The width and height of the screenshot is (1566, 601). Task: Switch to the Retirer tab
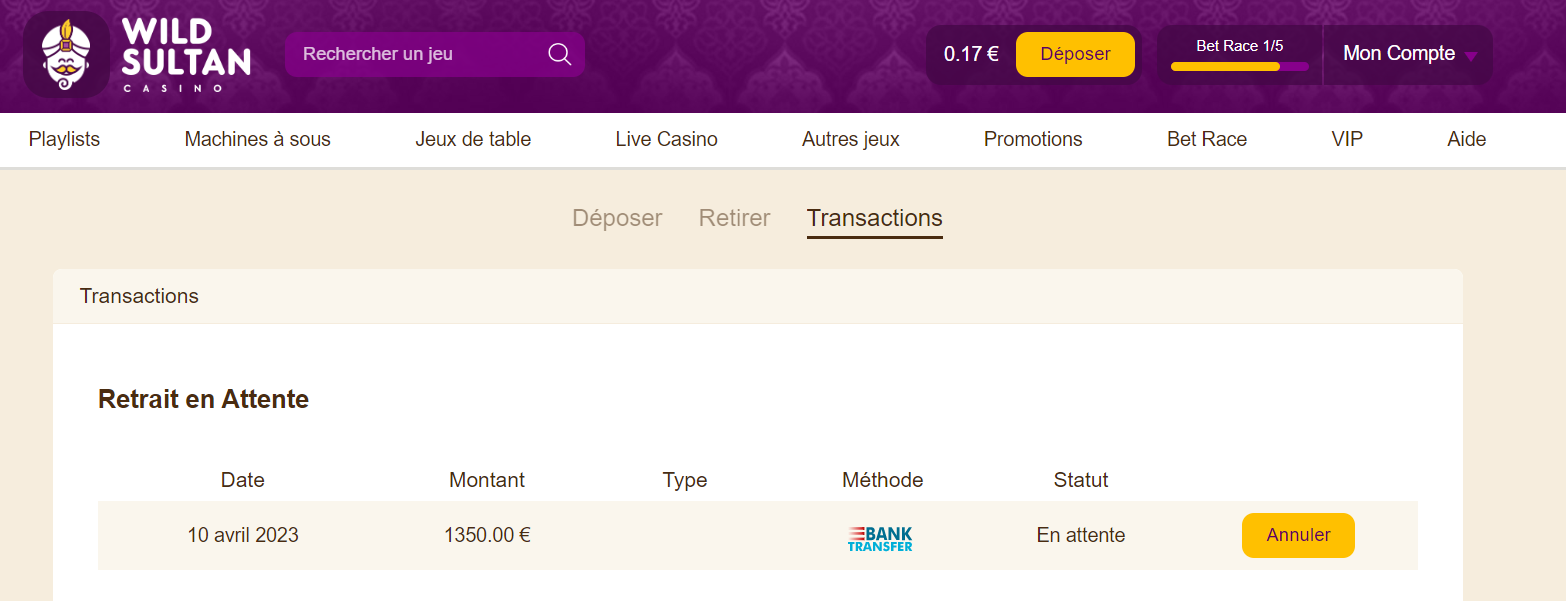click(x=734, y=218)
